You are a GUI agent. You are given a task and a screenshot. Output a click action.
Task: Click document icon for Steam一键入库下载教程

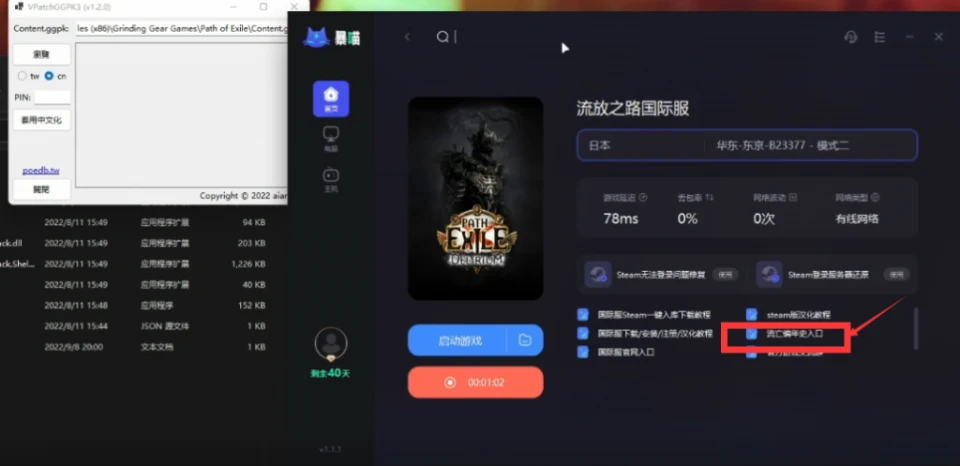point(583,315)
